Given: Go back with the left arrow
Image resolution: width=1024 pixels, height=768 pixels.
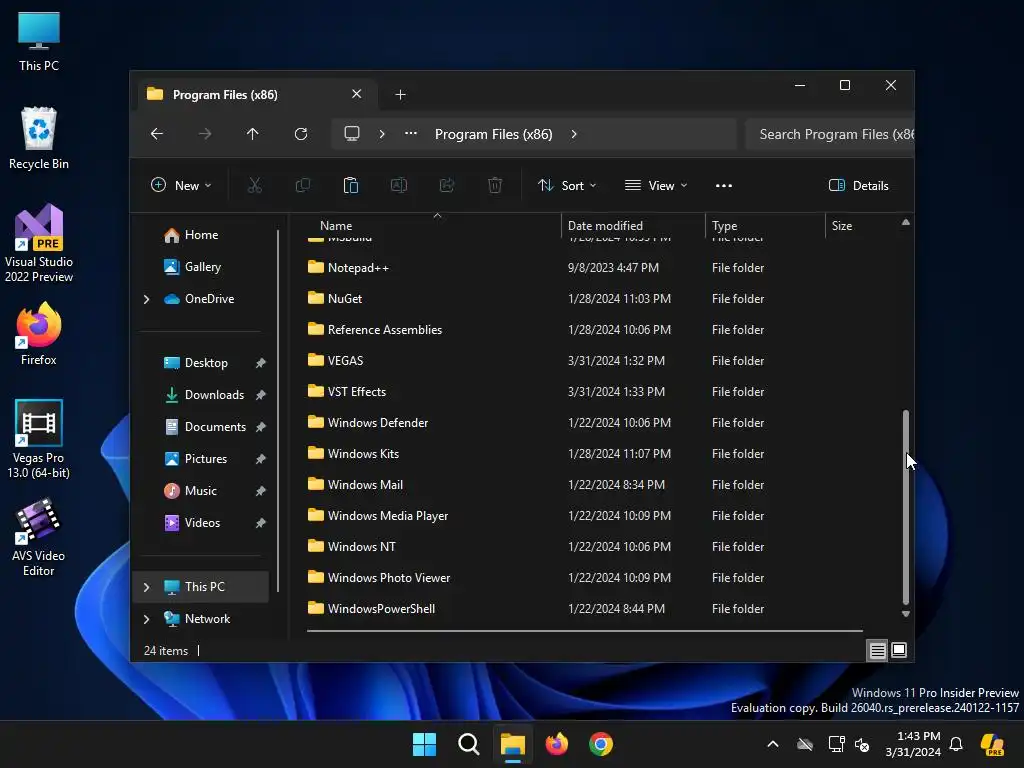Looking at the screenshot, I should (157, 134).
